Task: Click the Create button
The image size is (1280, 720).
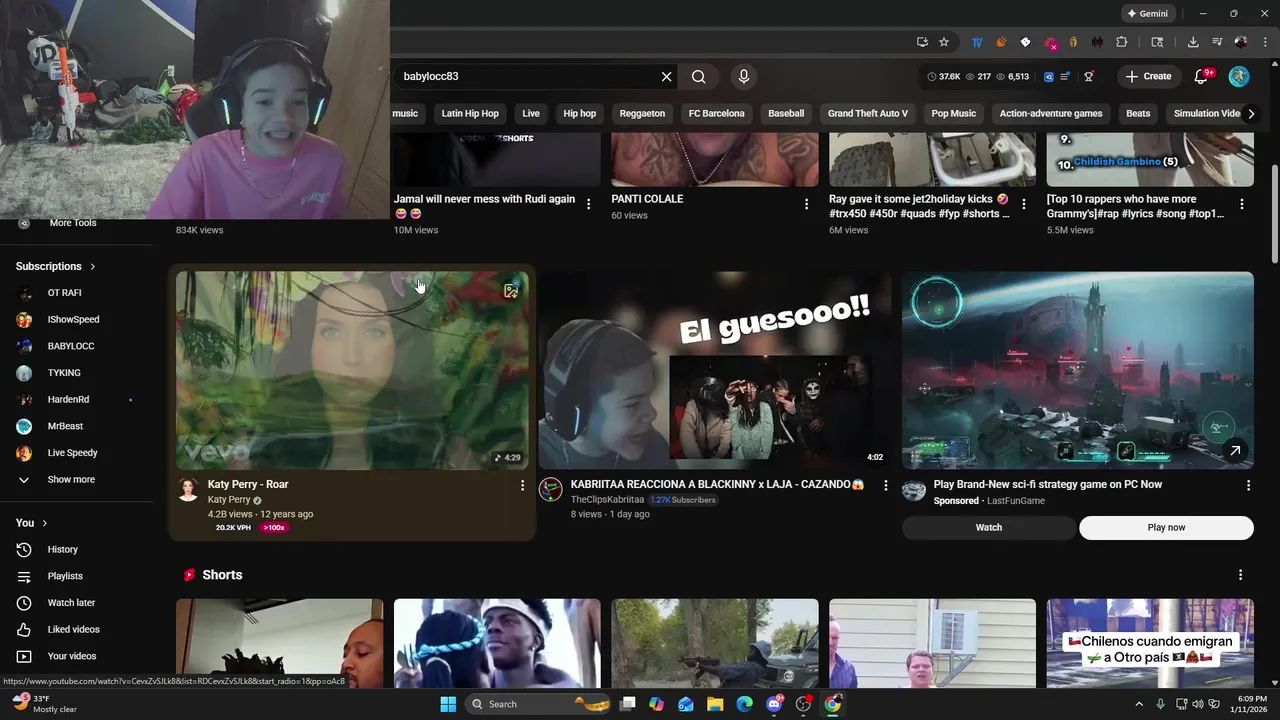Action: 1148,76
